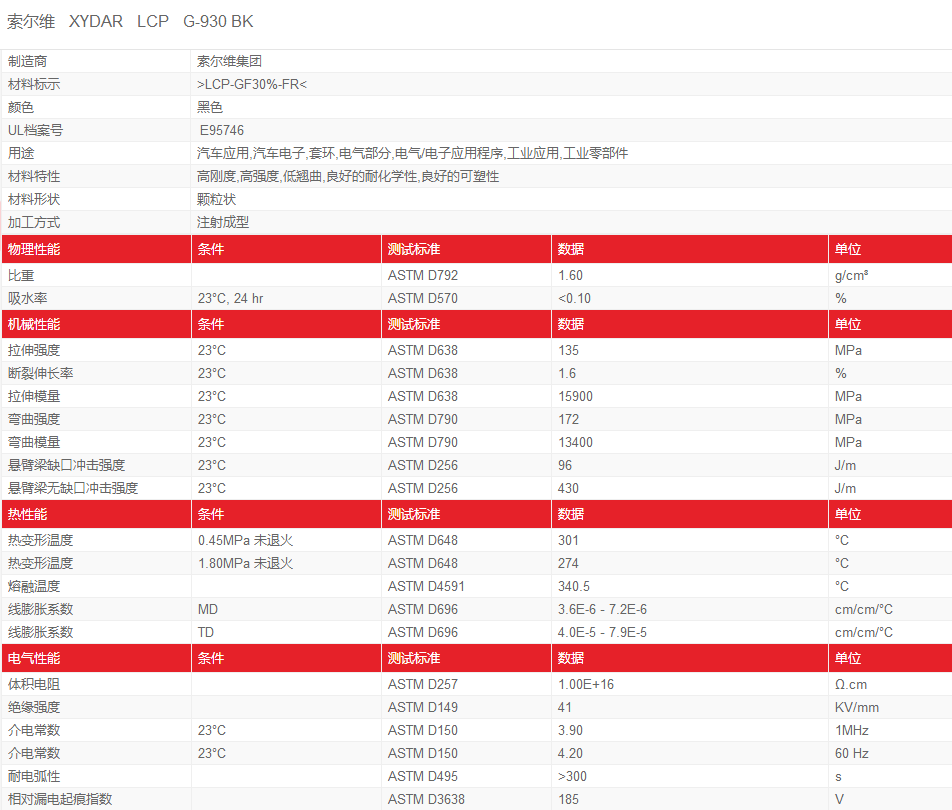Click the material marking >LCP-GF30%-FR<

(x=251, y=84)
